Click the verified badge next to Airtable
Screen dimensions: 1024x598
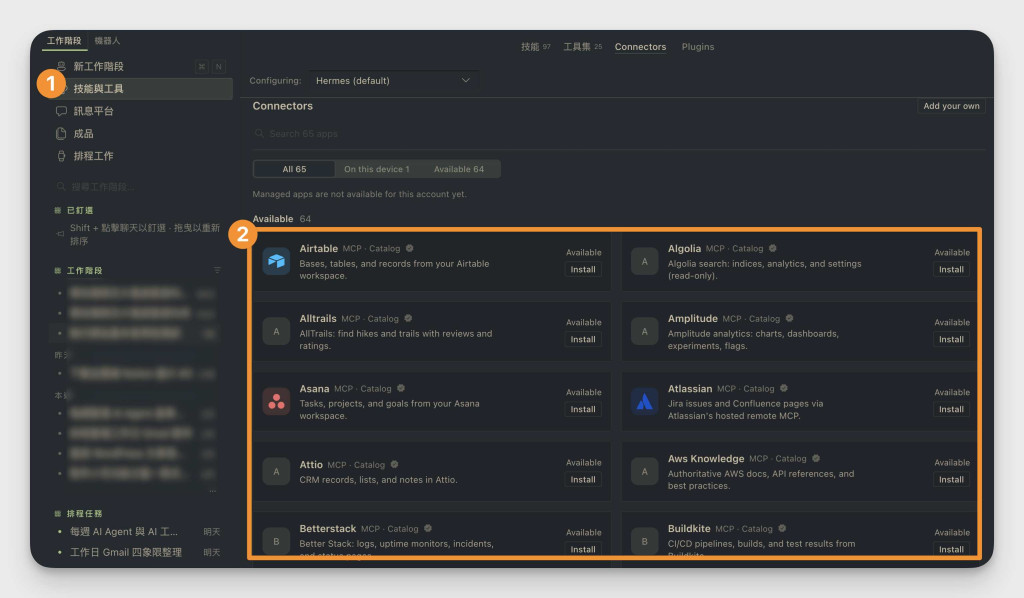[x=409, y=248]
